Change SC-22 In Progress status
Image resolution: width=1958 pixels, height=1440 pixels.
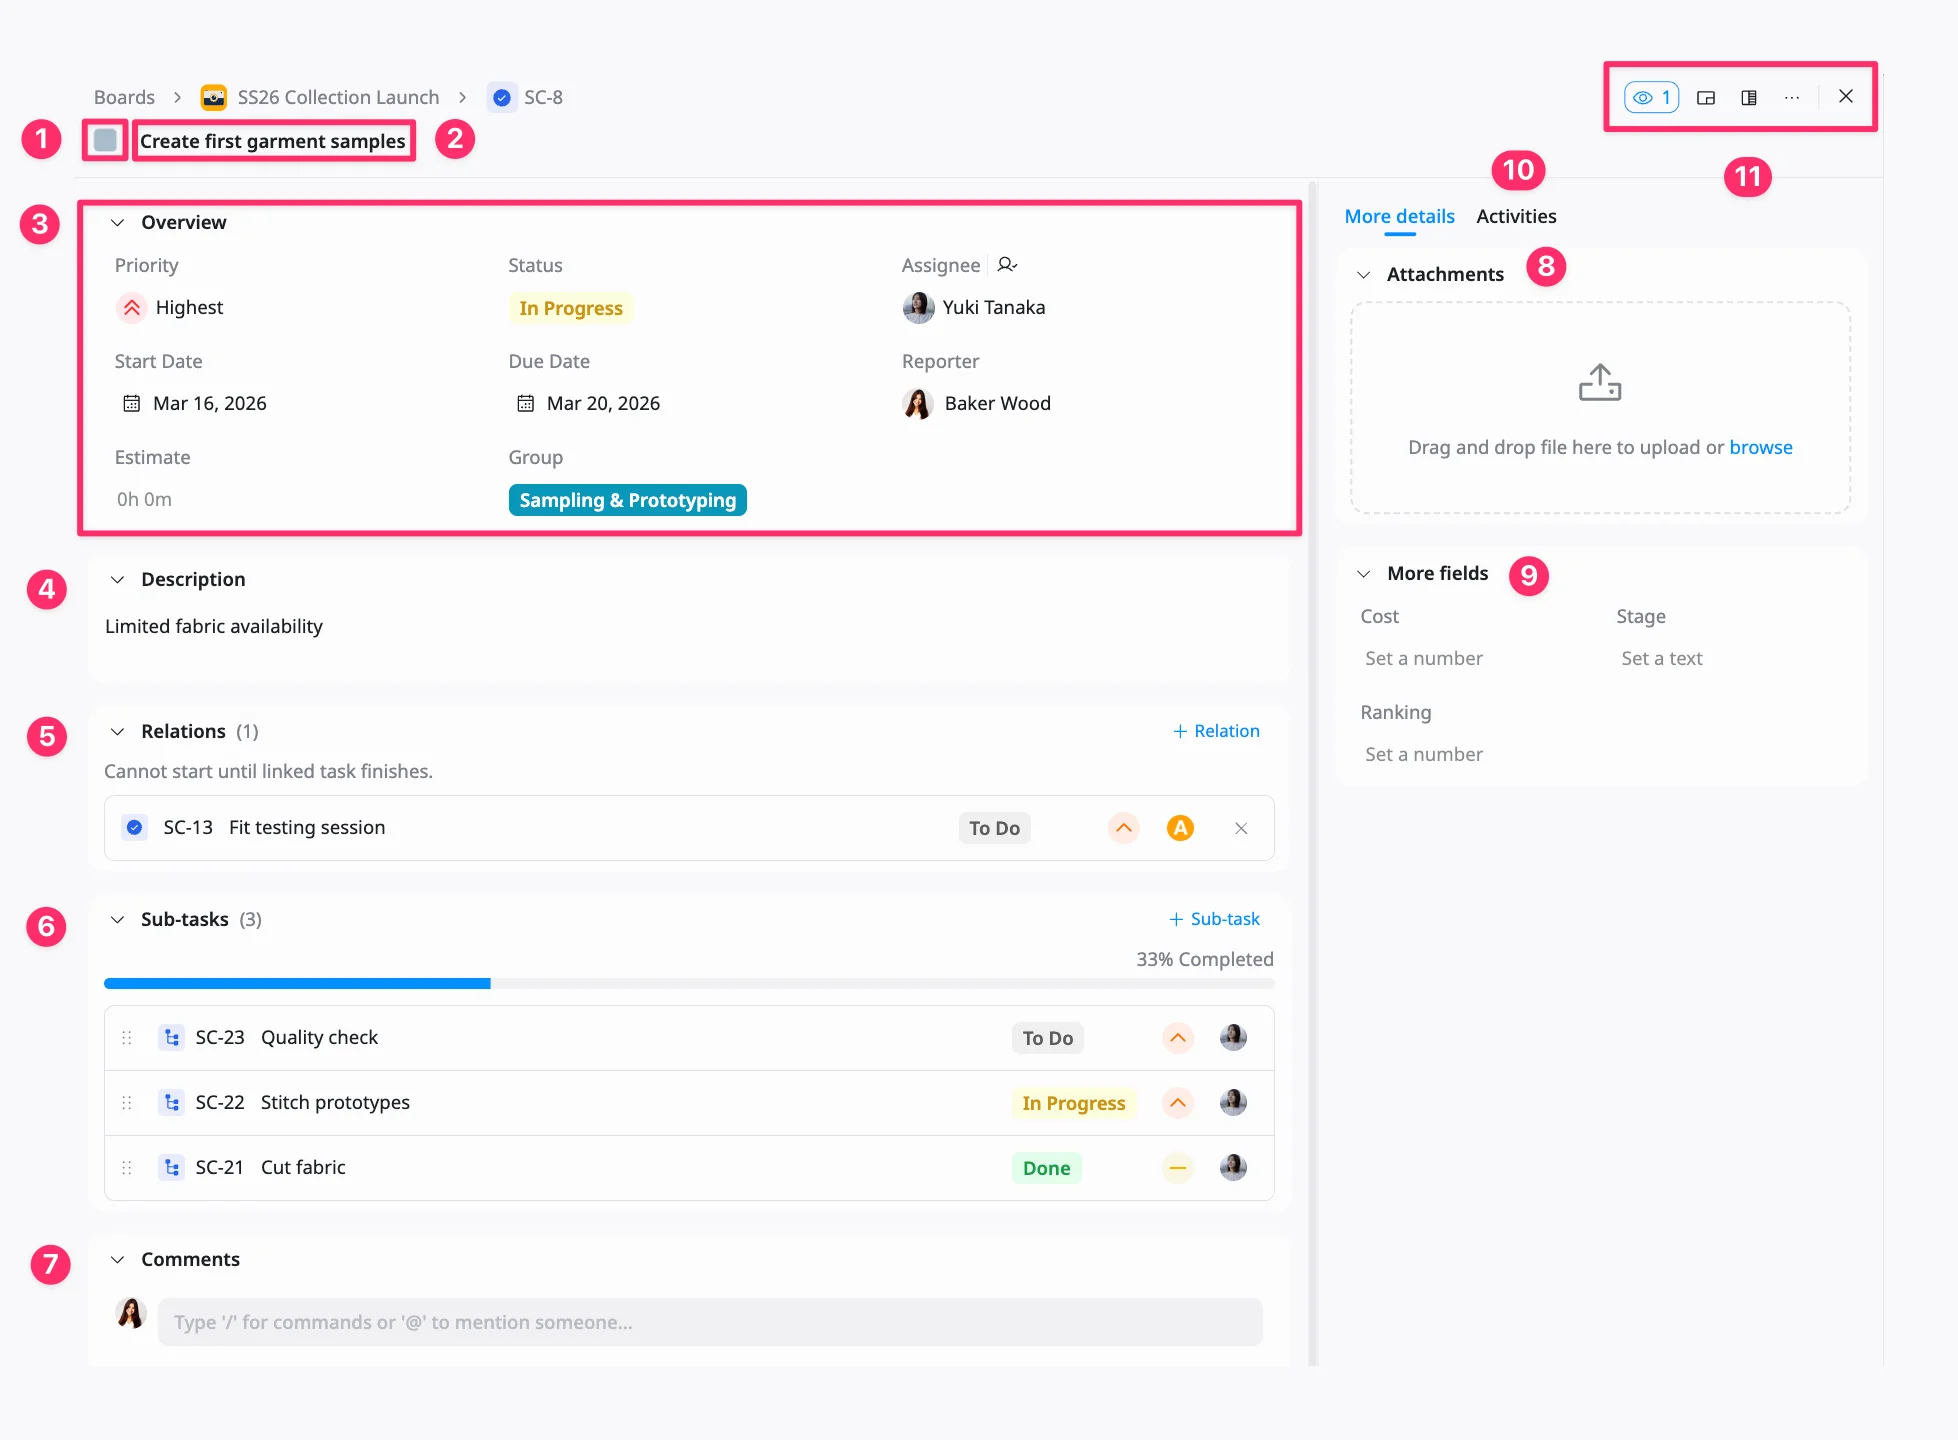pos(1073,1103)
